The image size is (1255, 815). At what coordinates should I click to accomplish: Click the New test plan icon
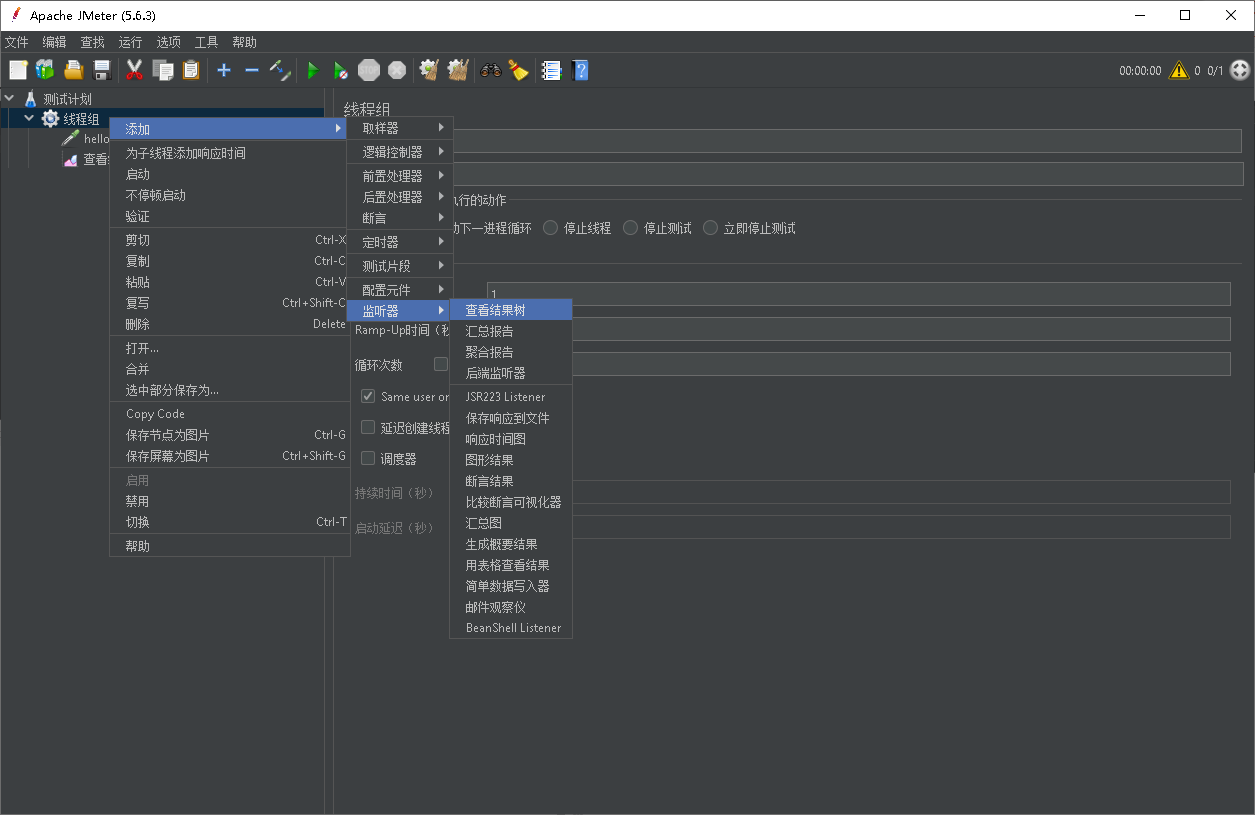pos(18,70)
